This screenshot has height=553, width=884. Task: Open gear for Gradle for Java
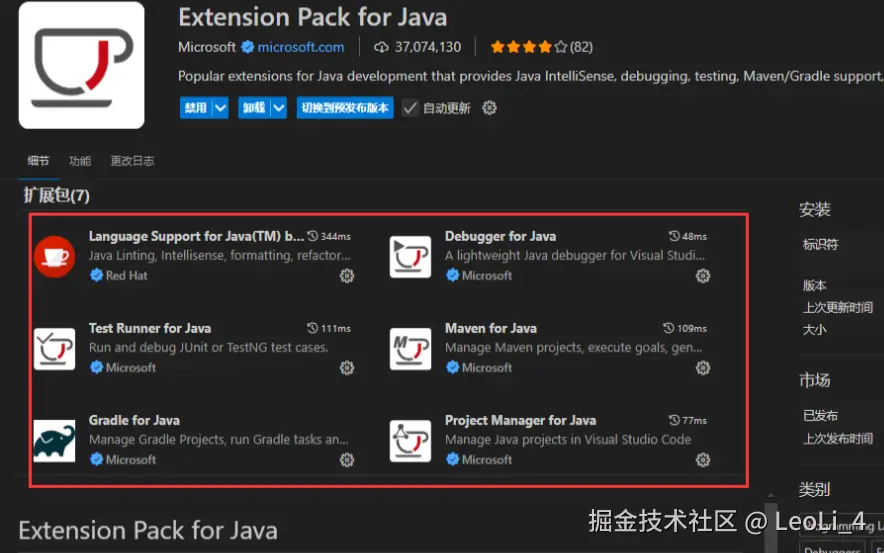(347, 460)
